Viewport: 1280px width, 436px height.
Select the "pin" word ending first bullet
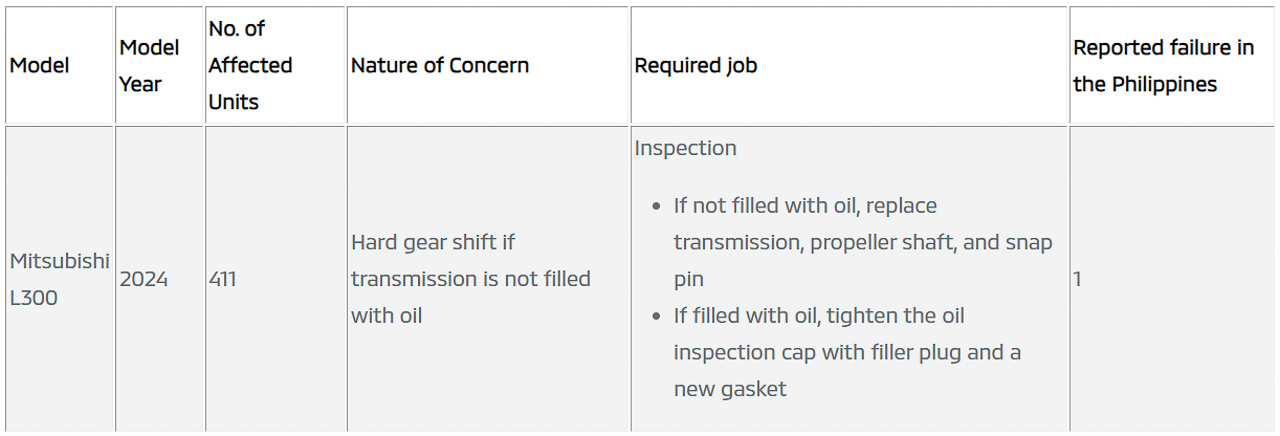click(x=690, y=279)
